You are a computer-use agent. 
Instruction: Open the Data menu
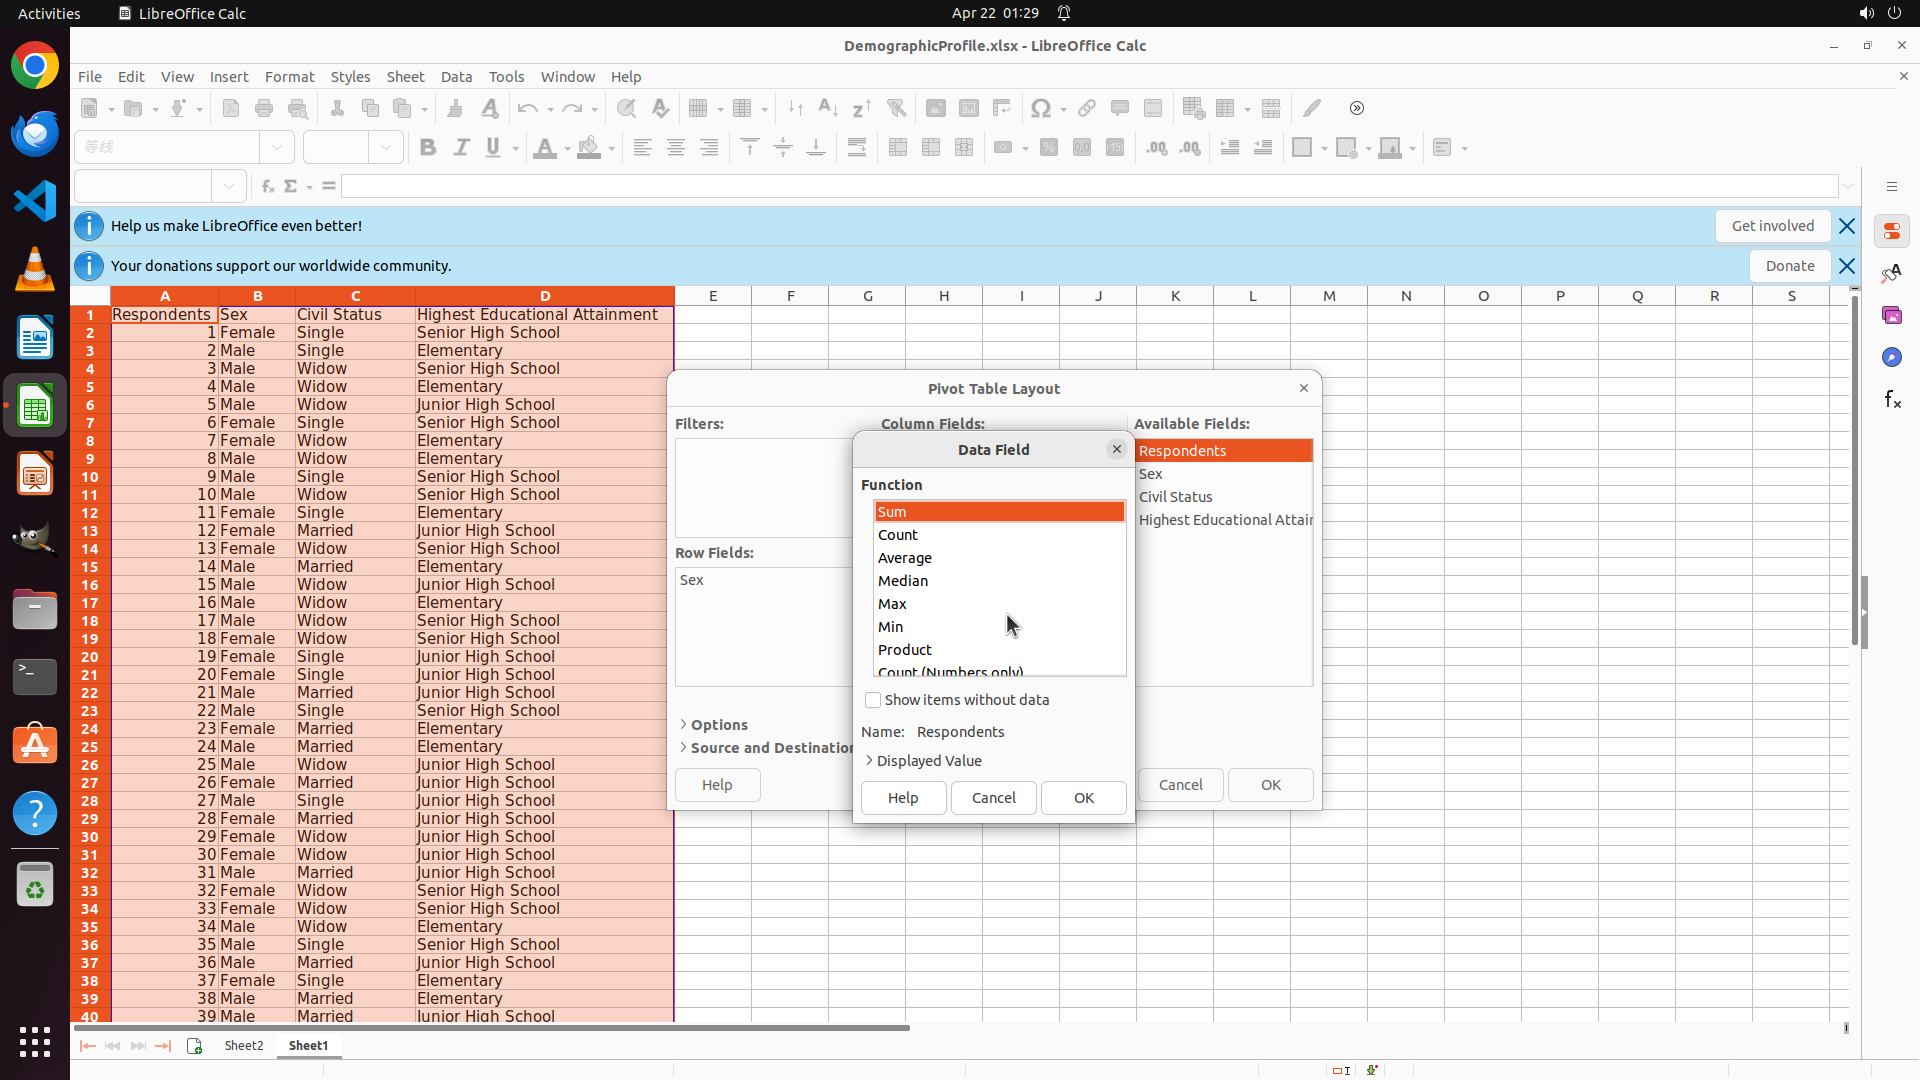(456, 77)
